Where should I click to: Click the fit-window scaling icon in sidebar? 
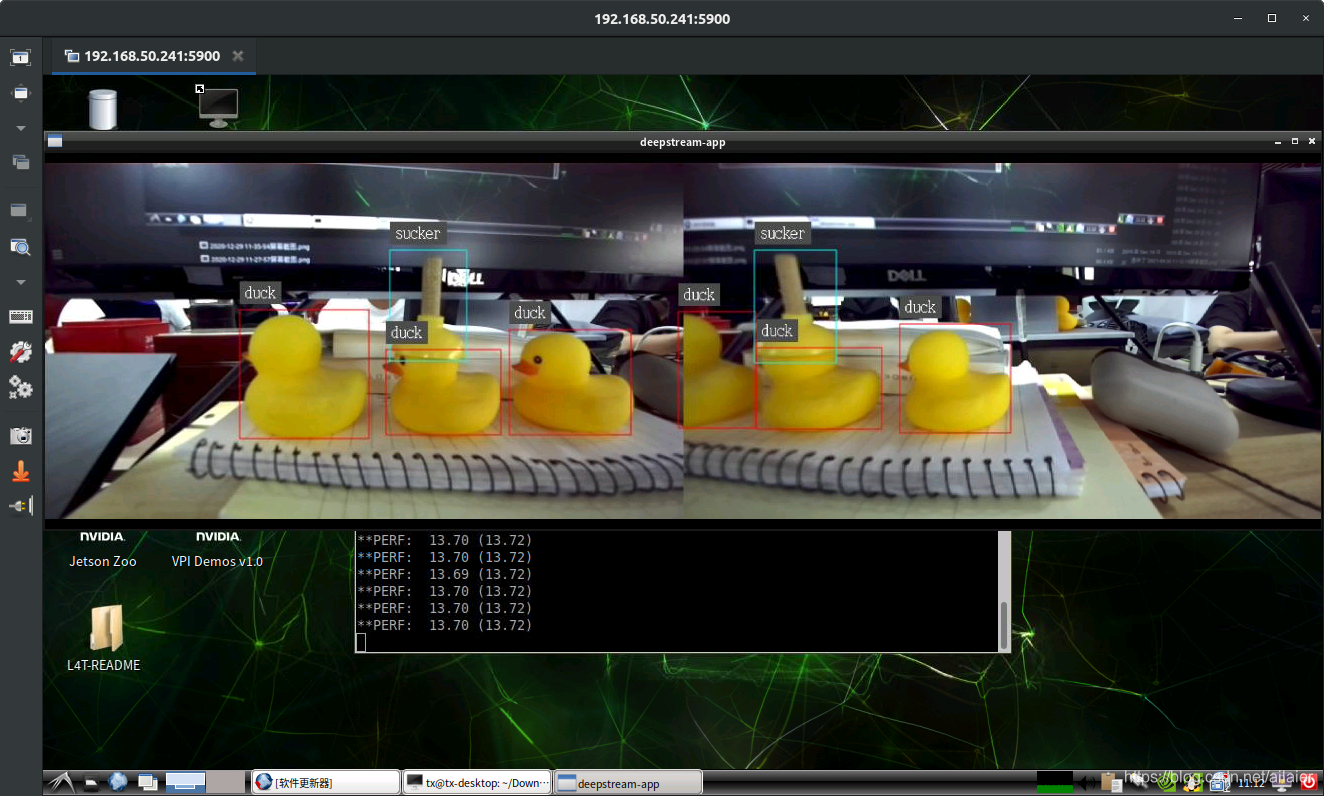pyautogui.click(x=20, y=93)
